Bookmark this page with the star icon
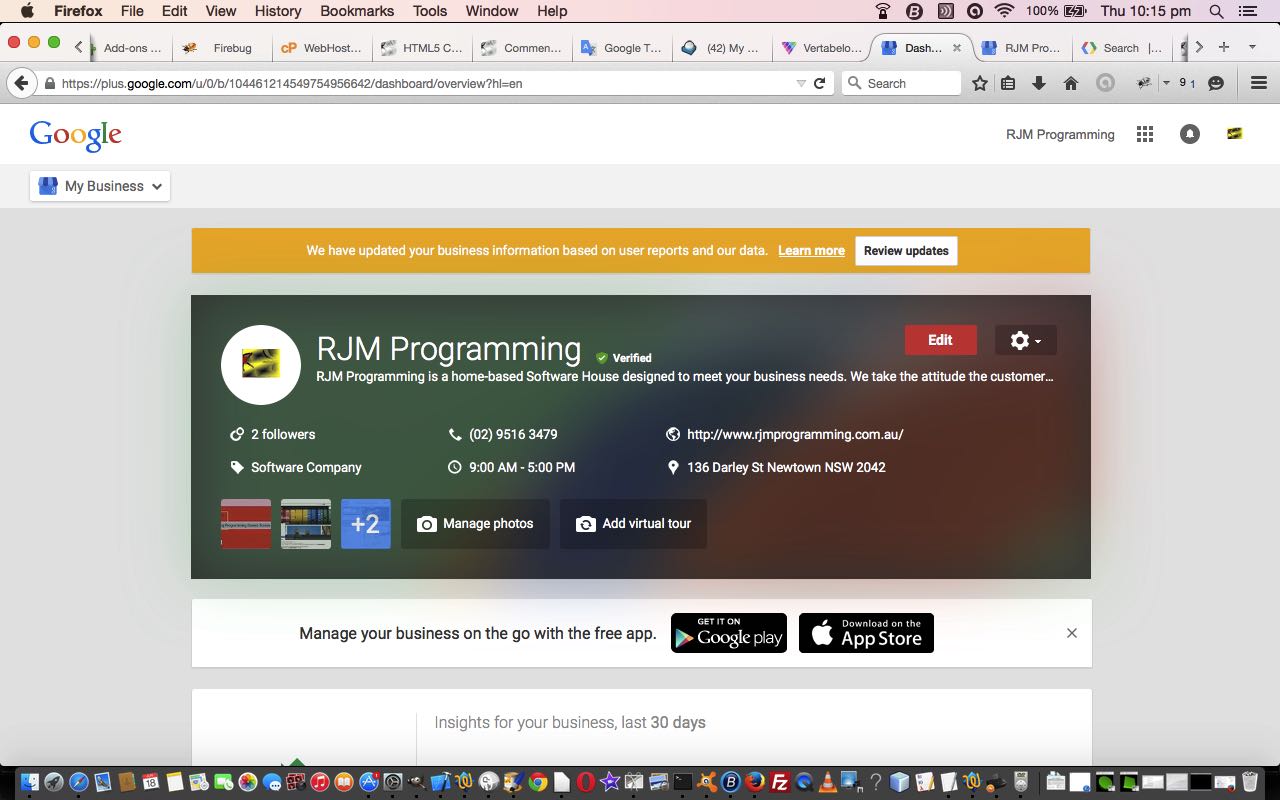 980,84
